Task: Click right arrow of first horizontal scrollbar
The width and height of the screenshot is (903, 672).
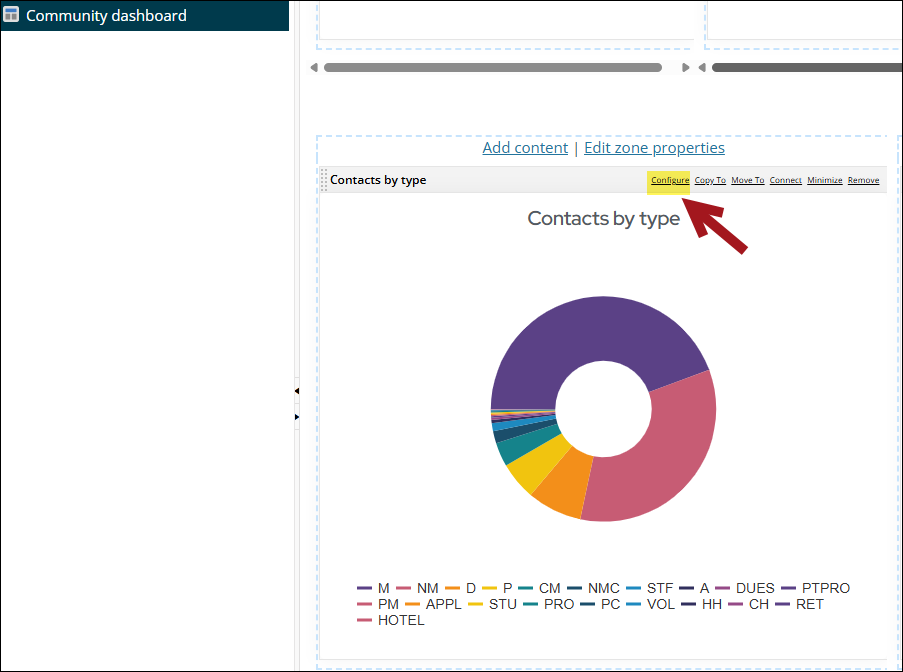Action: pos(685,68)
